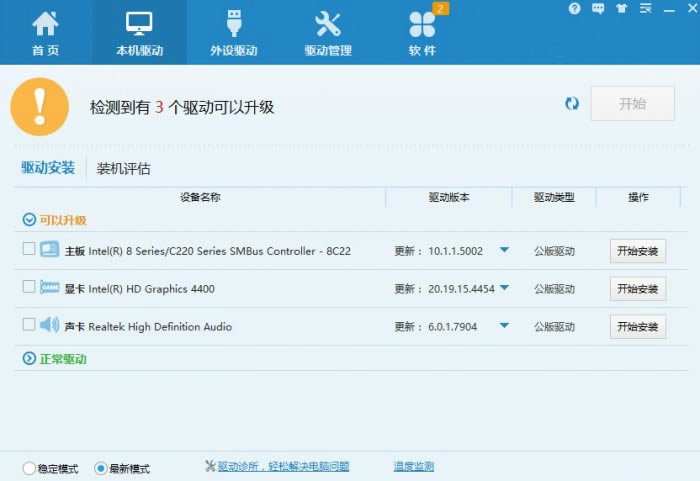
Task: Collapse the 可以升级 section
Action: click(x=29, y=220)
